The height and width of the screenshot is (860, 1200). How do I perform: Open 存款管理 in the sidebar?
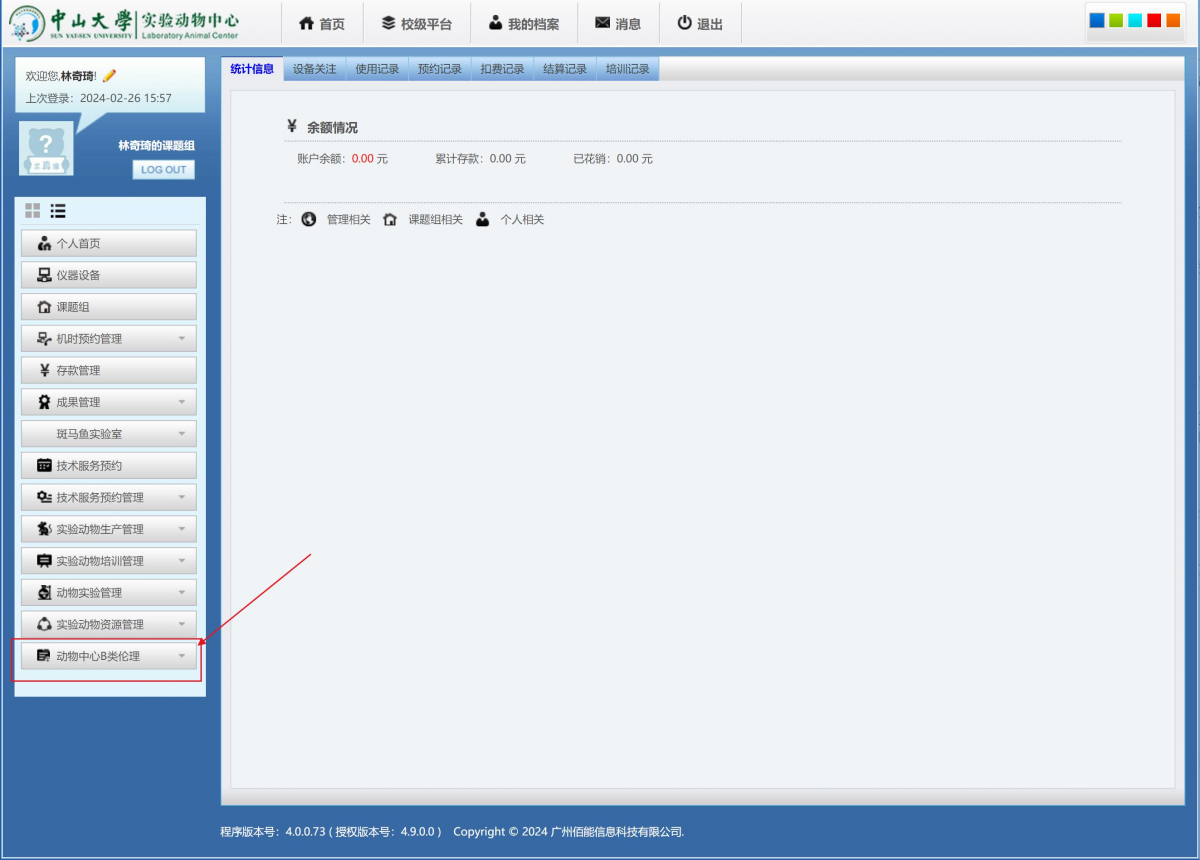[108, 371]
